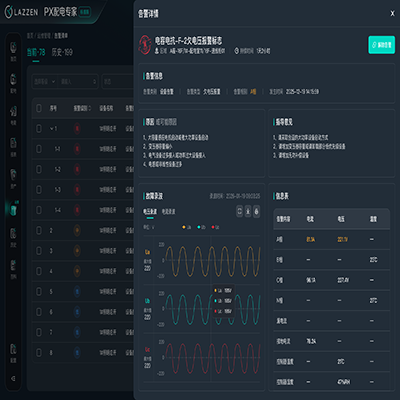Image resolution: width=400 pixels, height=400 pixels.
Task: Click the red alarm emblem in detail header
Action: pos(145,45)
